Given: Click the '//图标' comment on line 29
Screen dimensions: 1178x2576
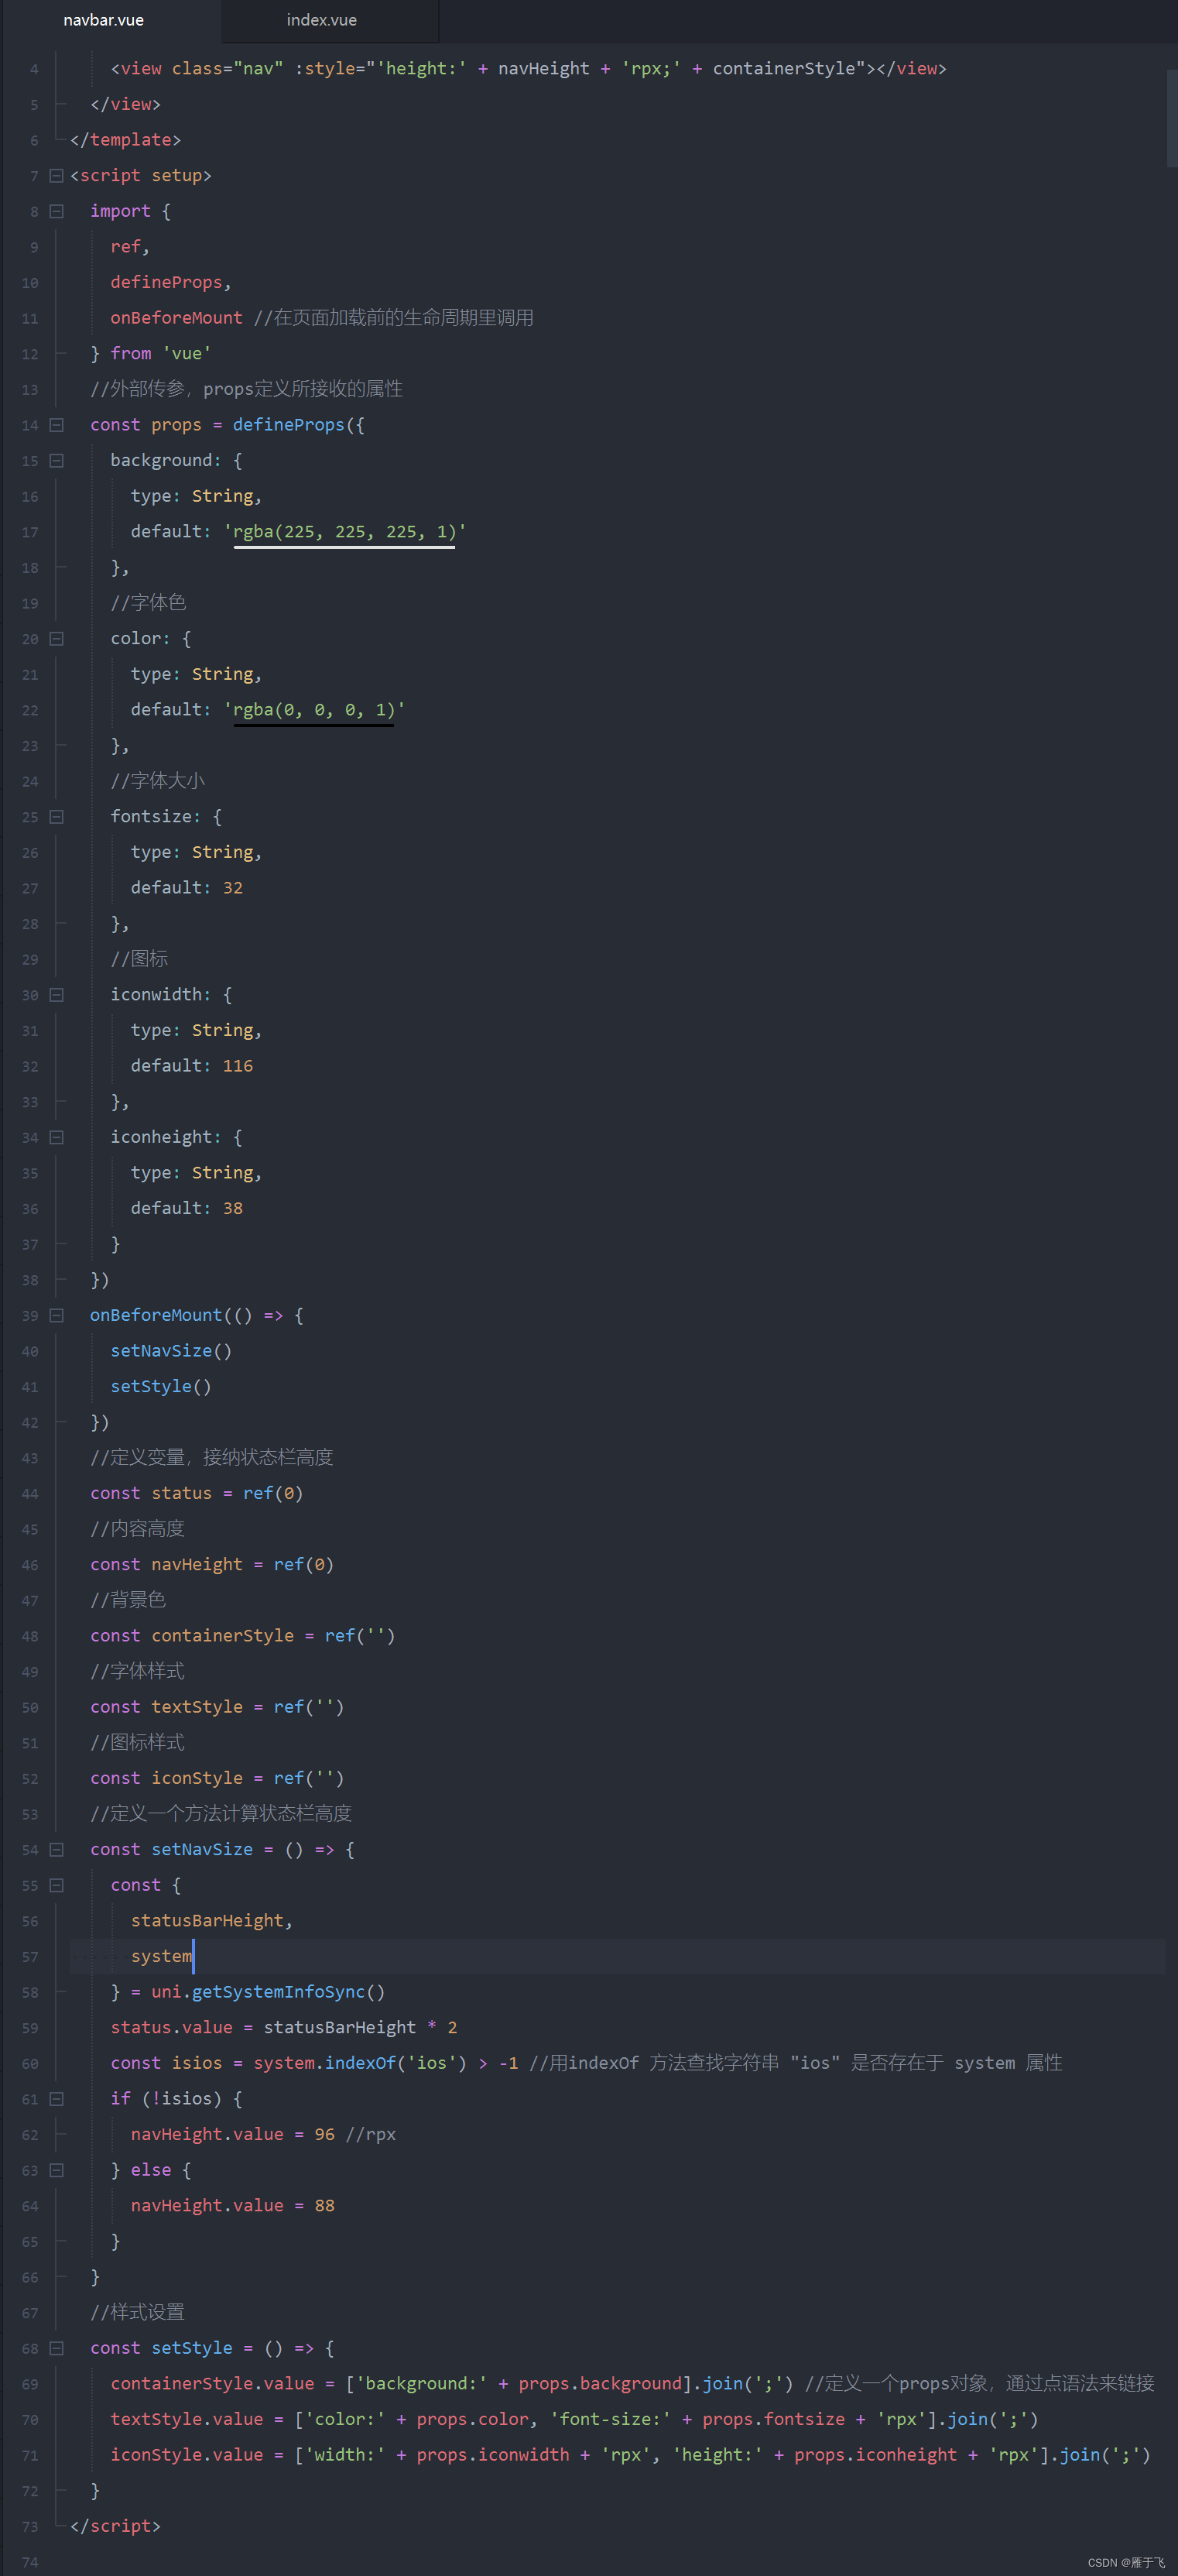Looking at the screenshot, I should coord(139,959).
